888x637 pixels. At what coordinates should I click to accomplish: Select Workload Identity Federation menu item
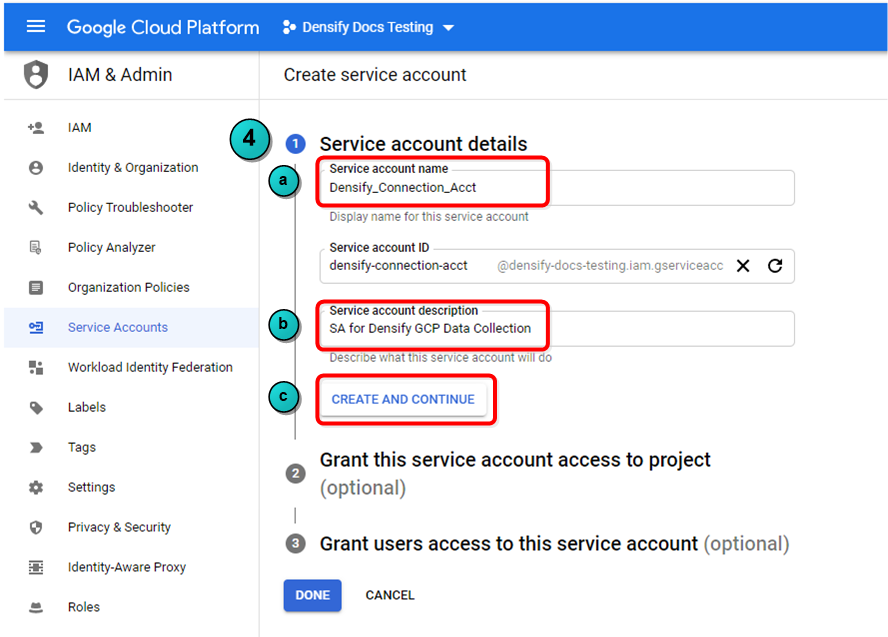coord(150,368)
